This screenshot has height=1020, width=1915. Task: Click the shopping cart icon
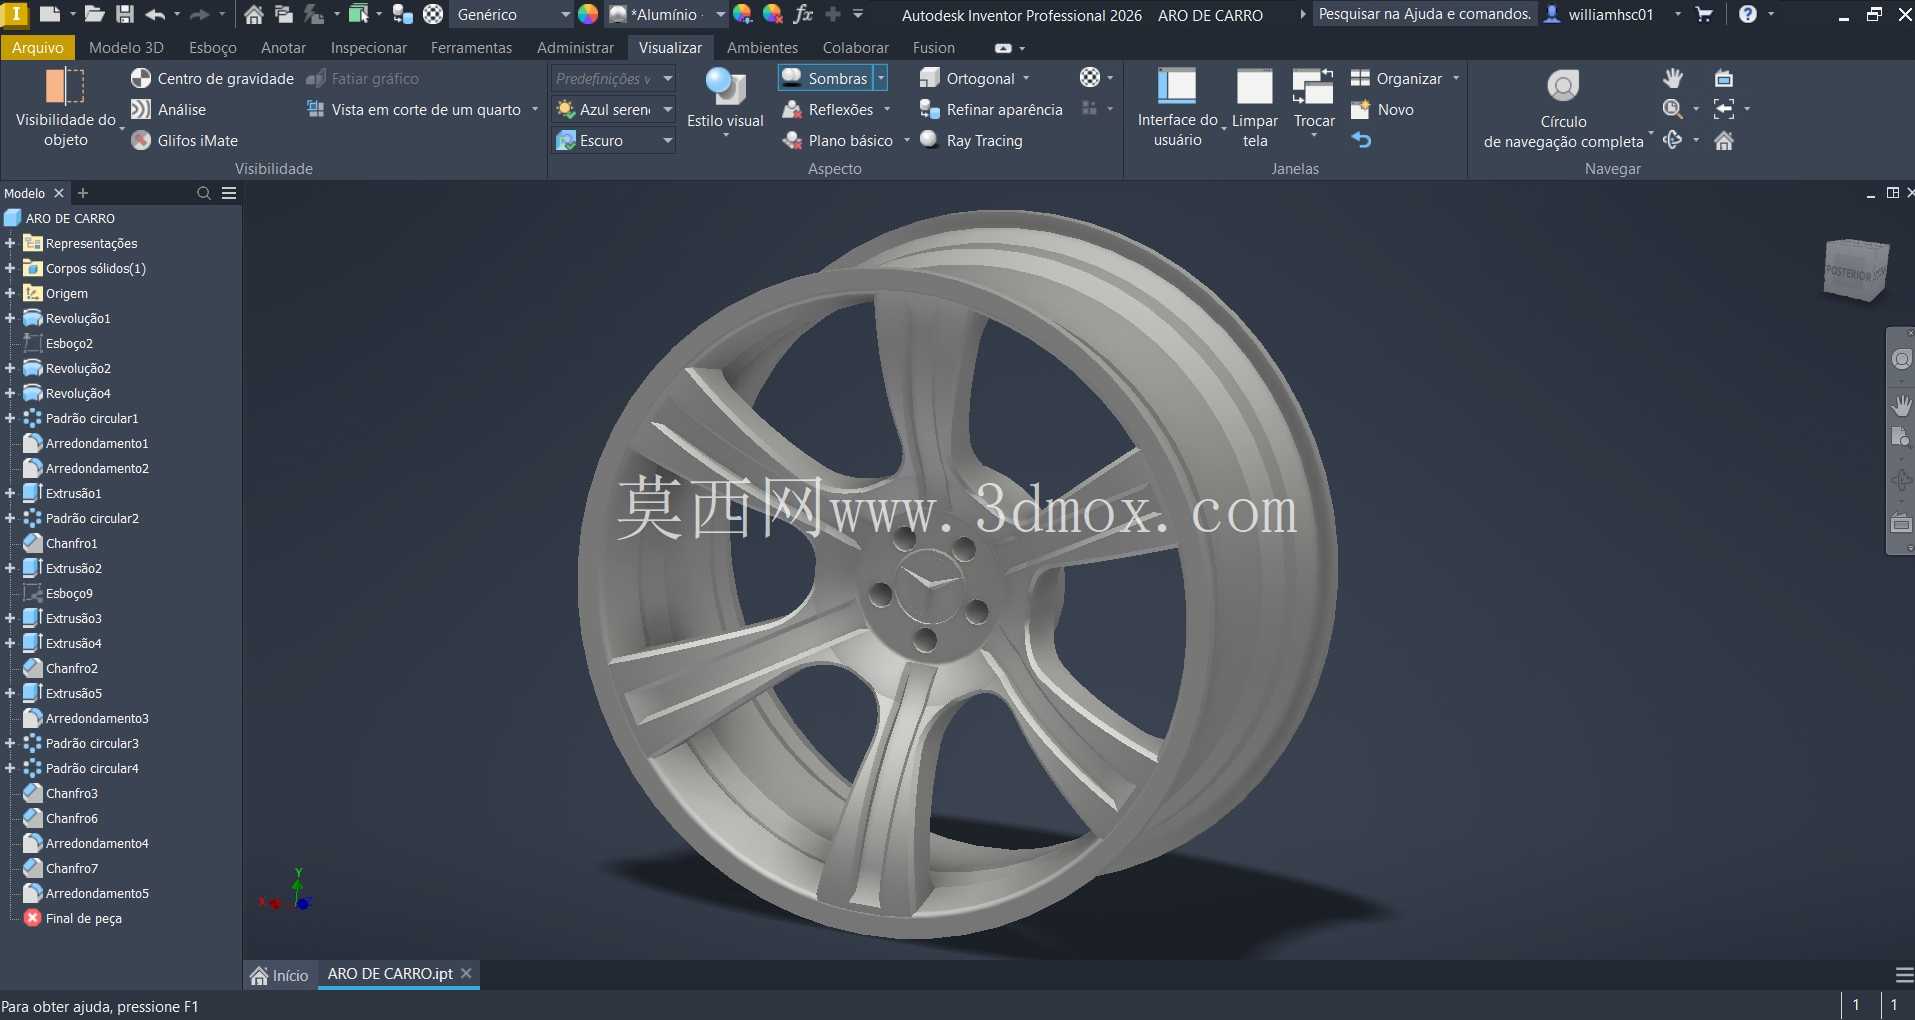[1705, 14]
